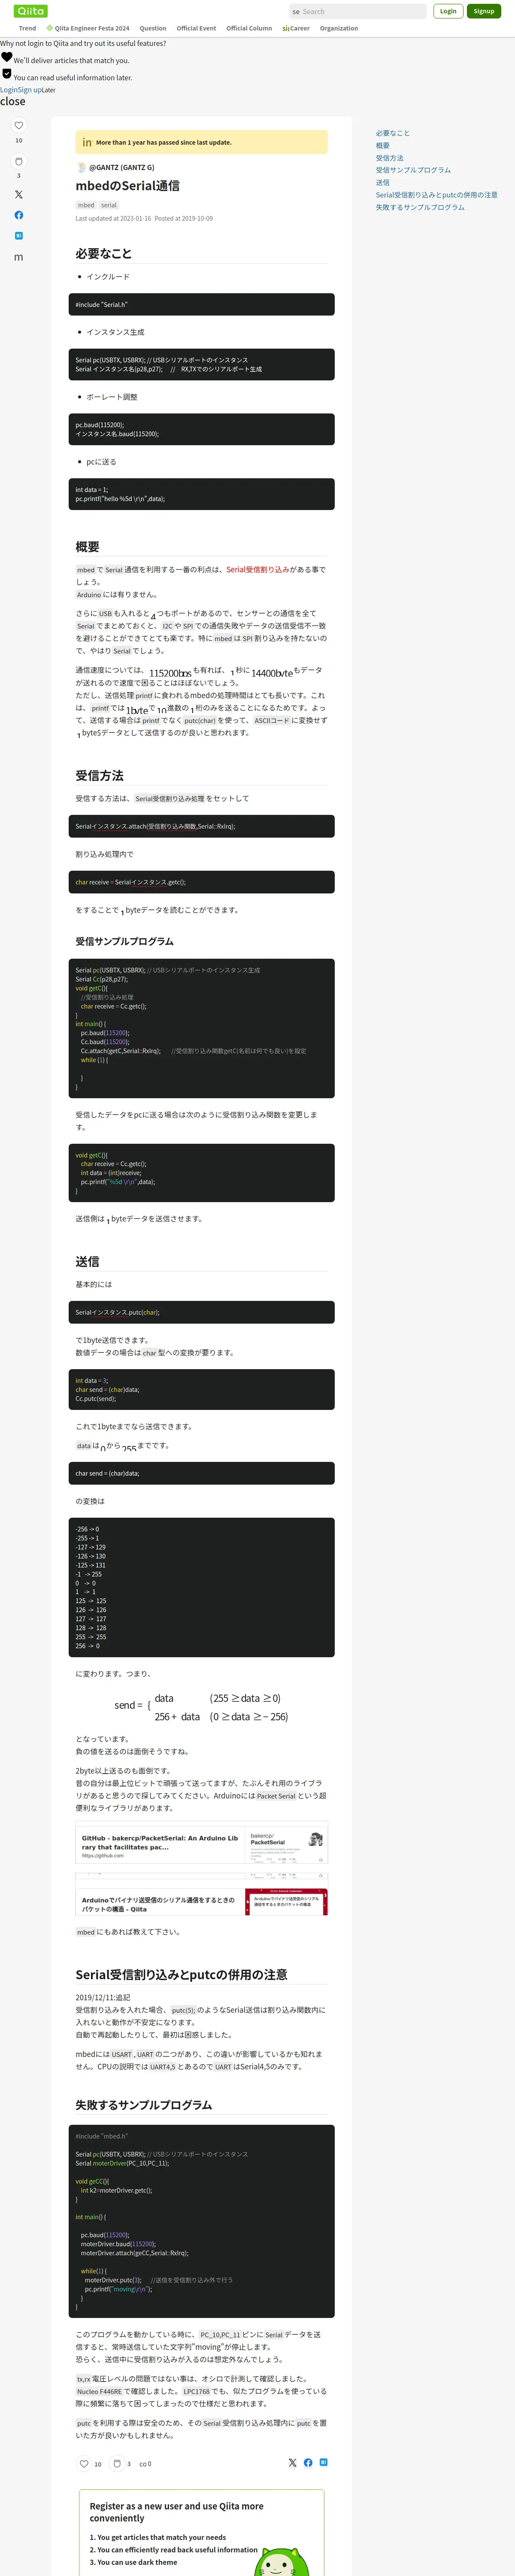Open the Qiita home logo
Viewport: 515px width, 2576px height.
point(31,11)
